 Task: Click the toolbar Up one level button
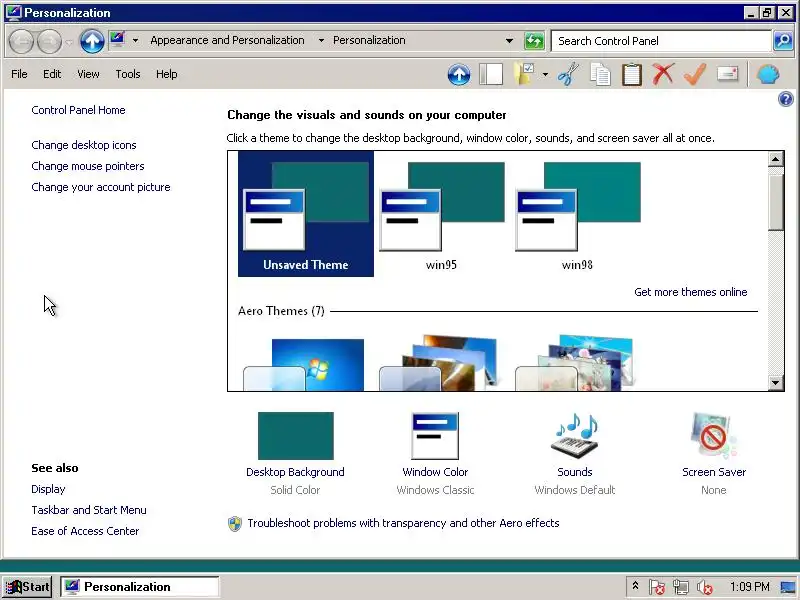(459, 74)
